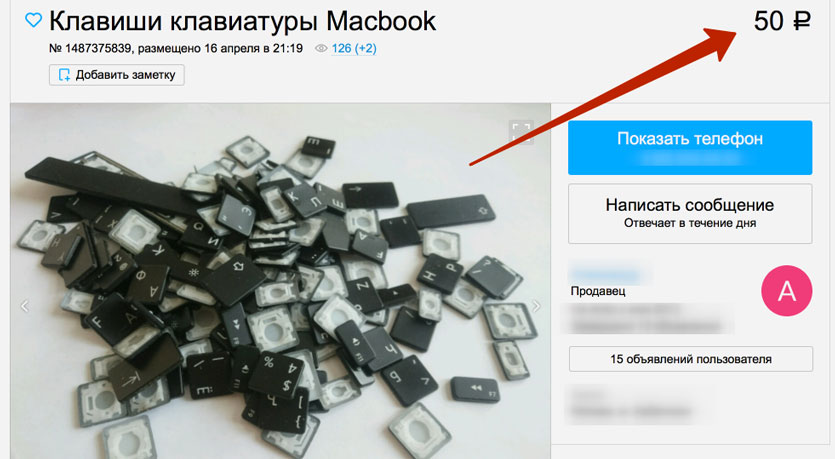Click the heart favorite icon beside title

(34, 20)
